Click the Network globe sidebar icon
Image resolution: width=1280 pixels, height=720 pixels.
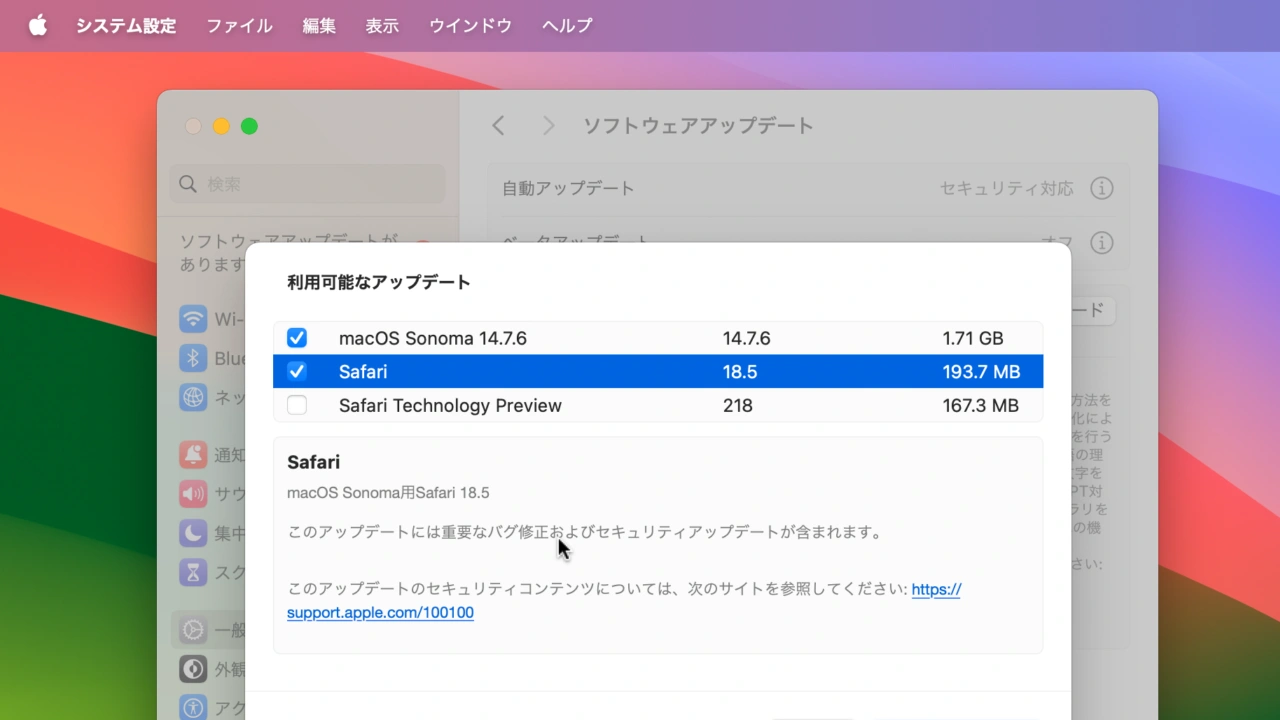193,397
